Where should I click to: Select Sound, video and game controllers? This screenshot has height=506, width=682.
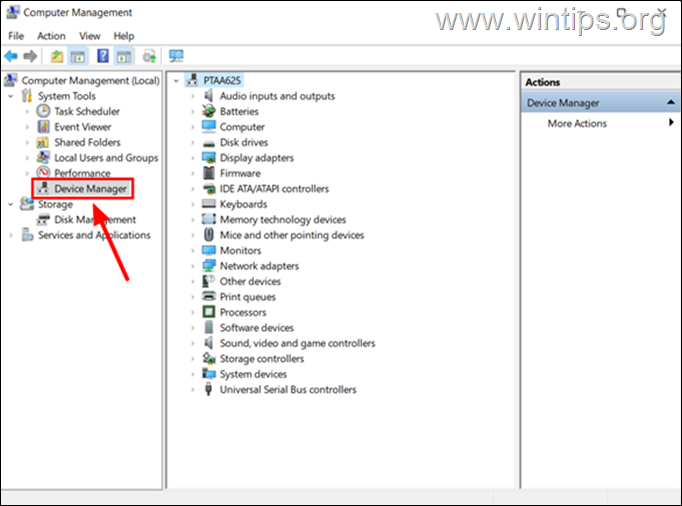tap(298, 343)
